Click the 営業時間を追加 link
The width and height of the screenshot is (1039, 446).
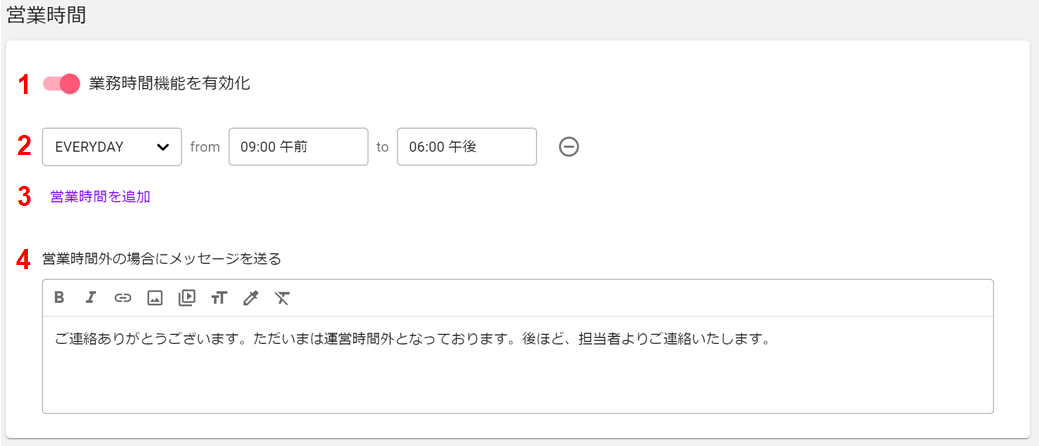(x=101, y=197)
